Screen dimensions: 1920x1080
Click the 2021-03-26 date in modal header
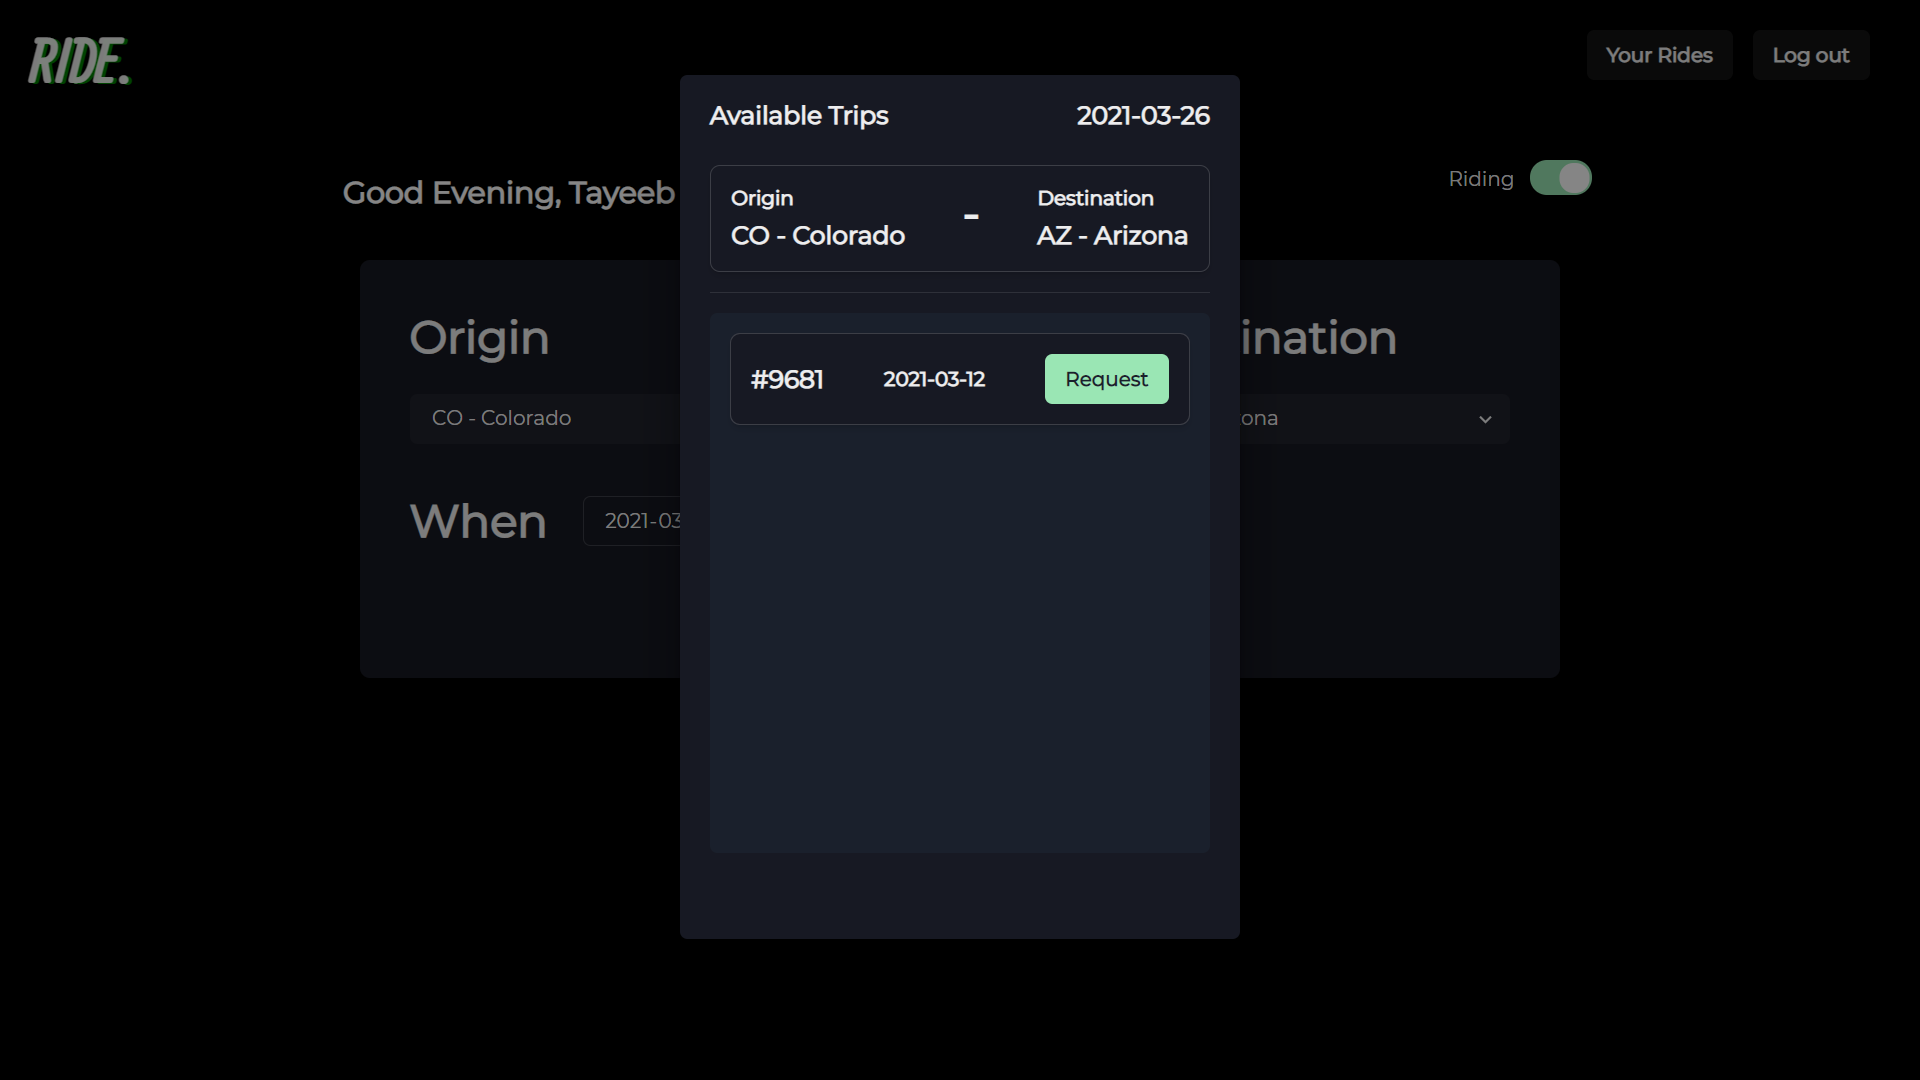tap(1143, 116)
